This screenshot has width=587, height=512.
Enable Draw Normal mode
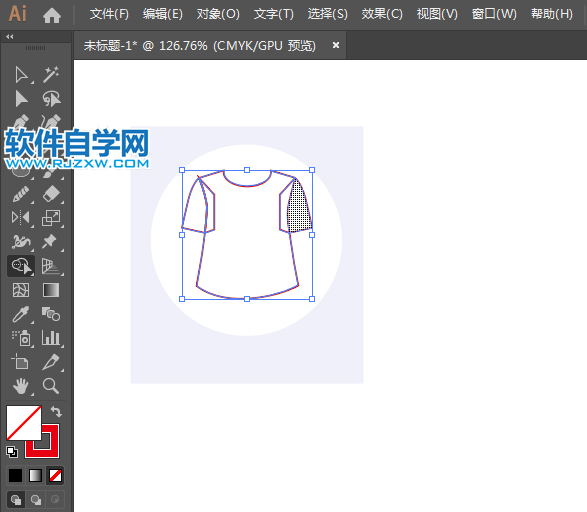[16, 500]
